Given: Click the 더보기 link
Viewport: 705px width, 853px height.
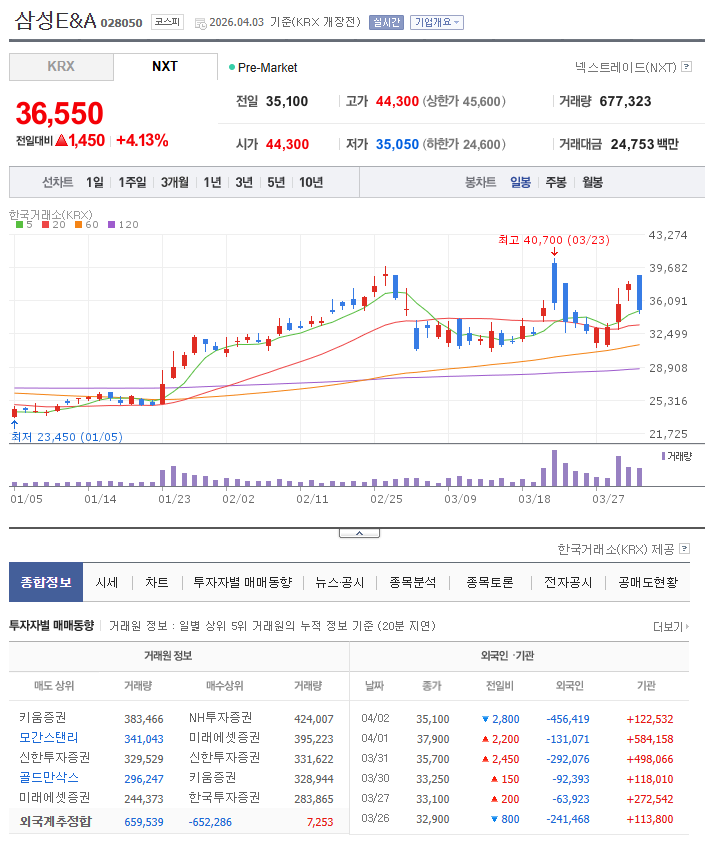Looking at the screenshot, I should click(x=671, y=627).
